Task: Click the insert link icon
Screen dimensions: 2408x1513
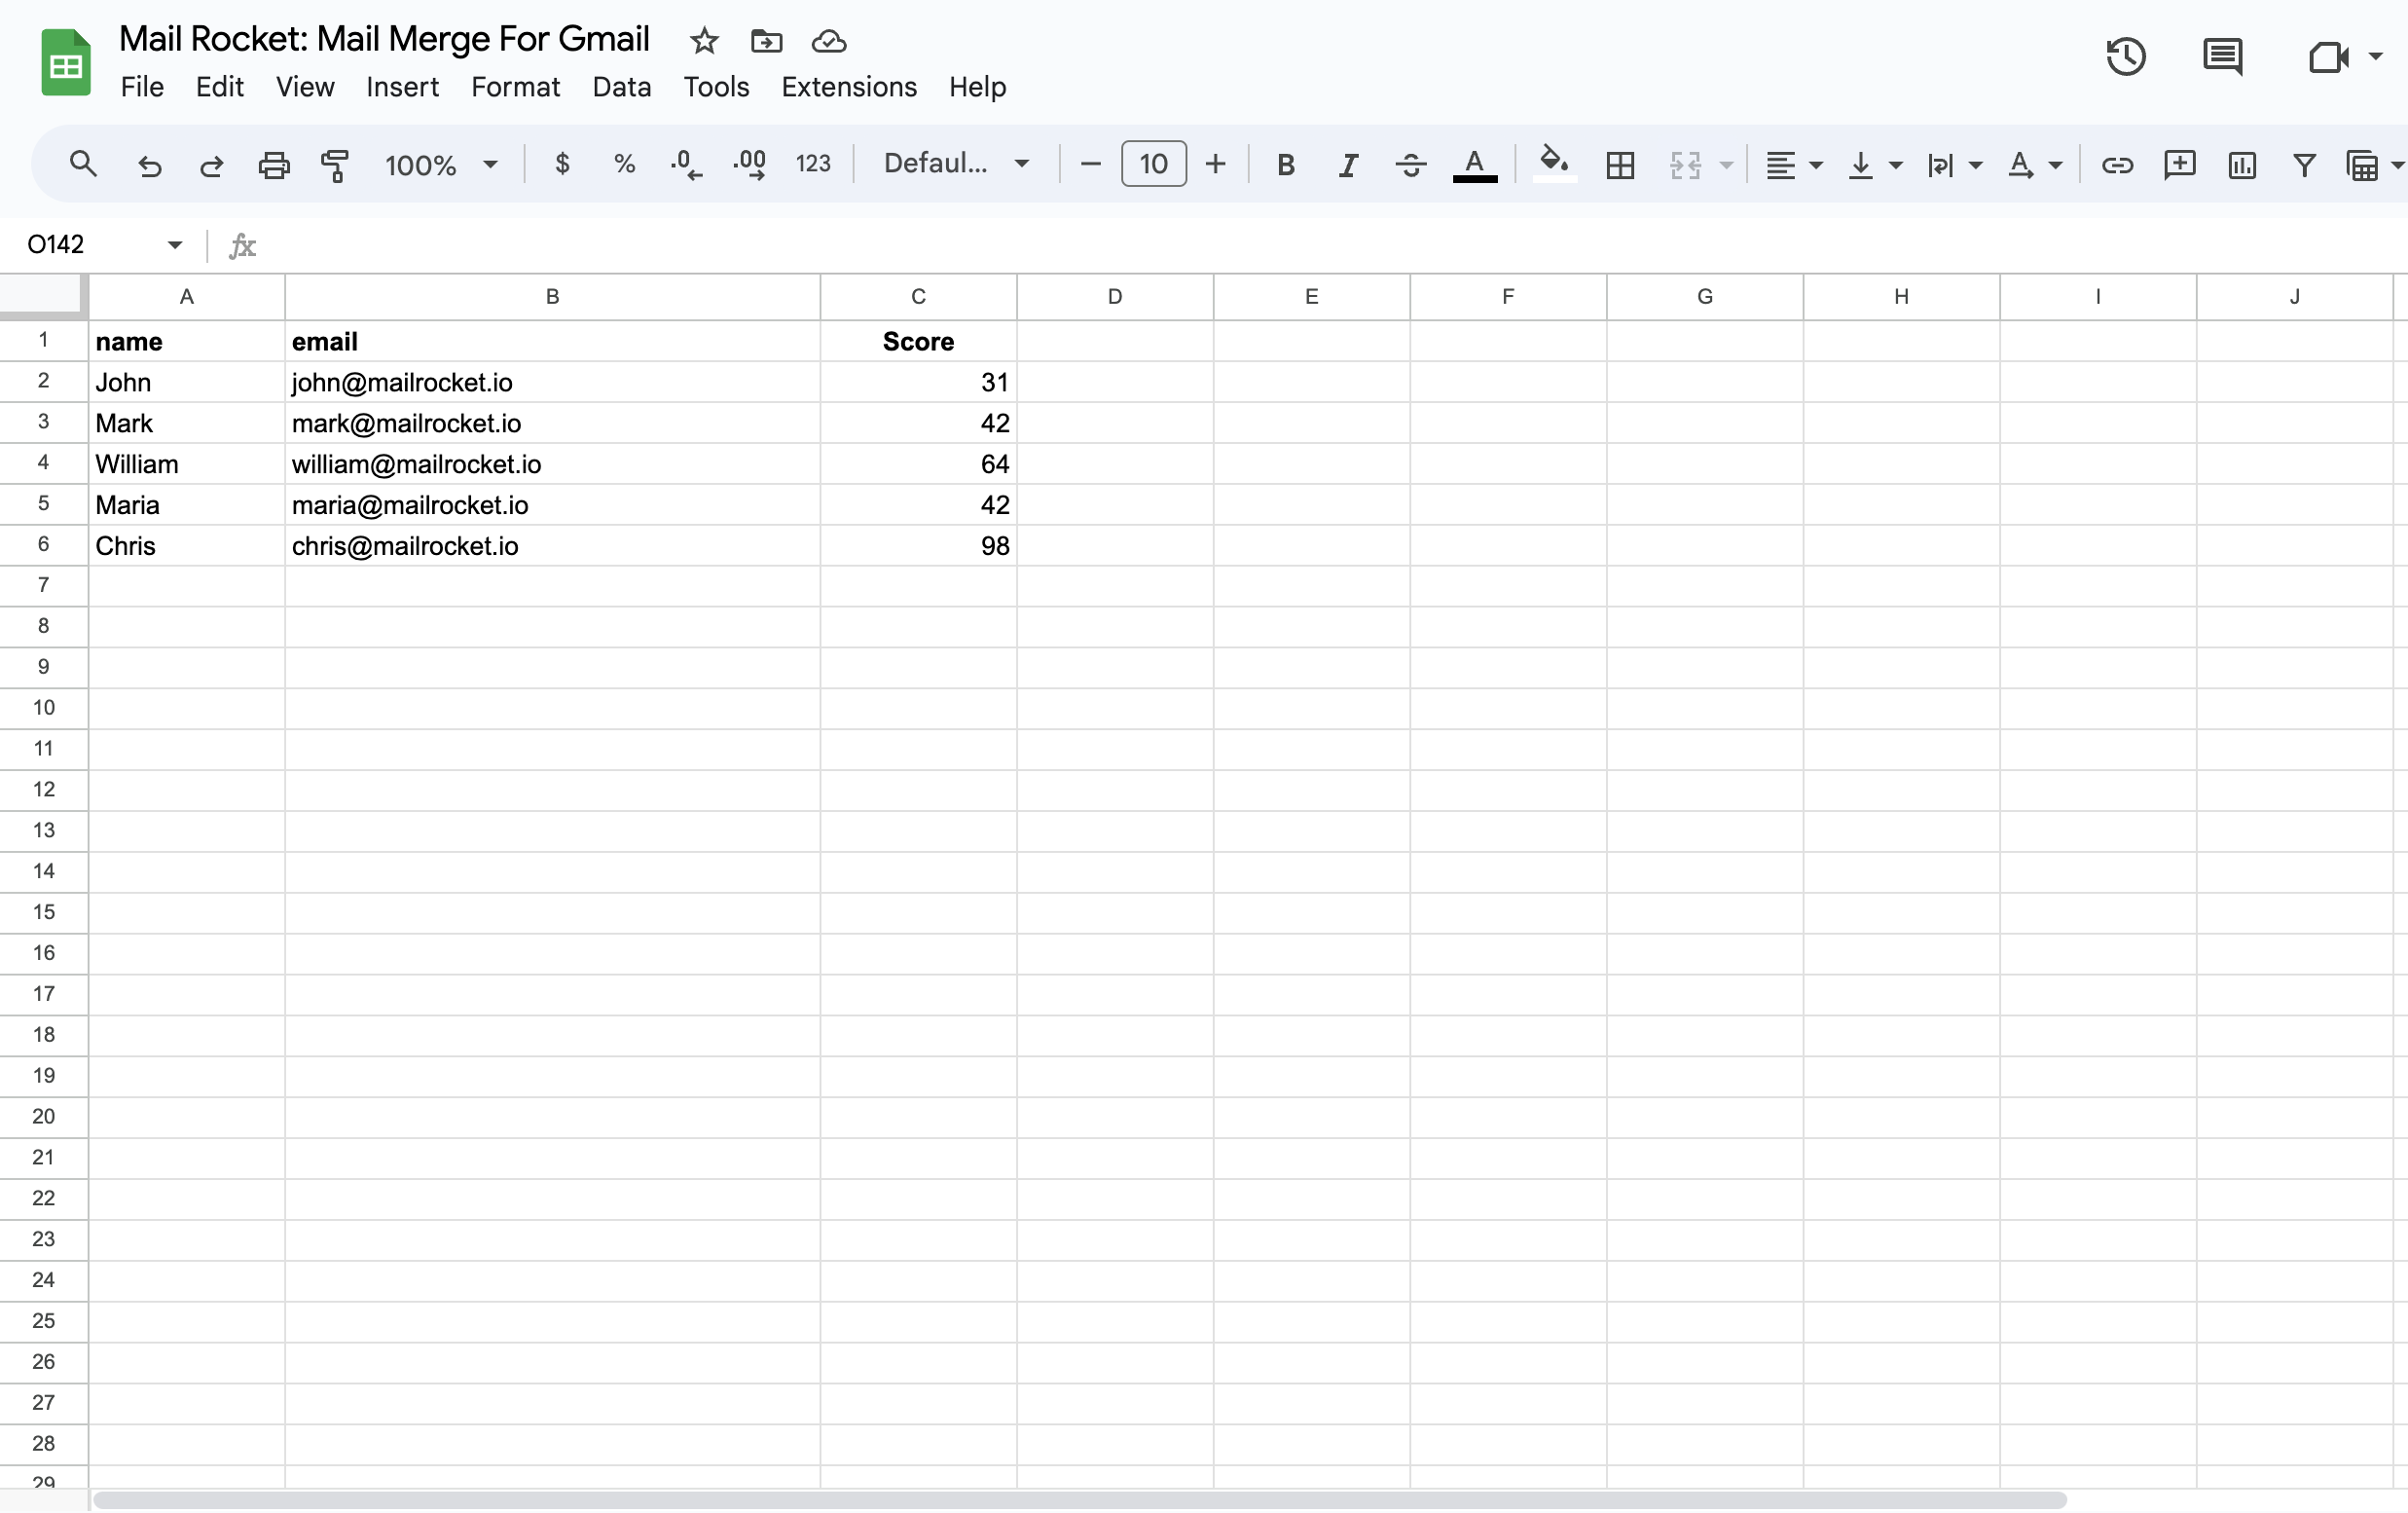Action: tap(2117, 165)
